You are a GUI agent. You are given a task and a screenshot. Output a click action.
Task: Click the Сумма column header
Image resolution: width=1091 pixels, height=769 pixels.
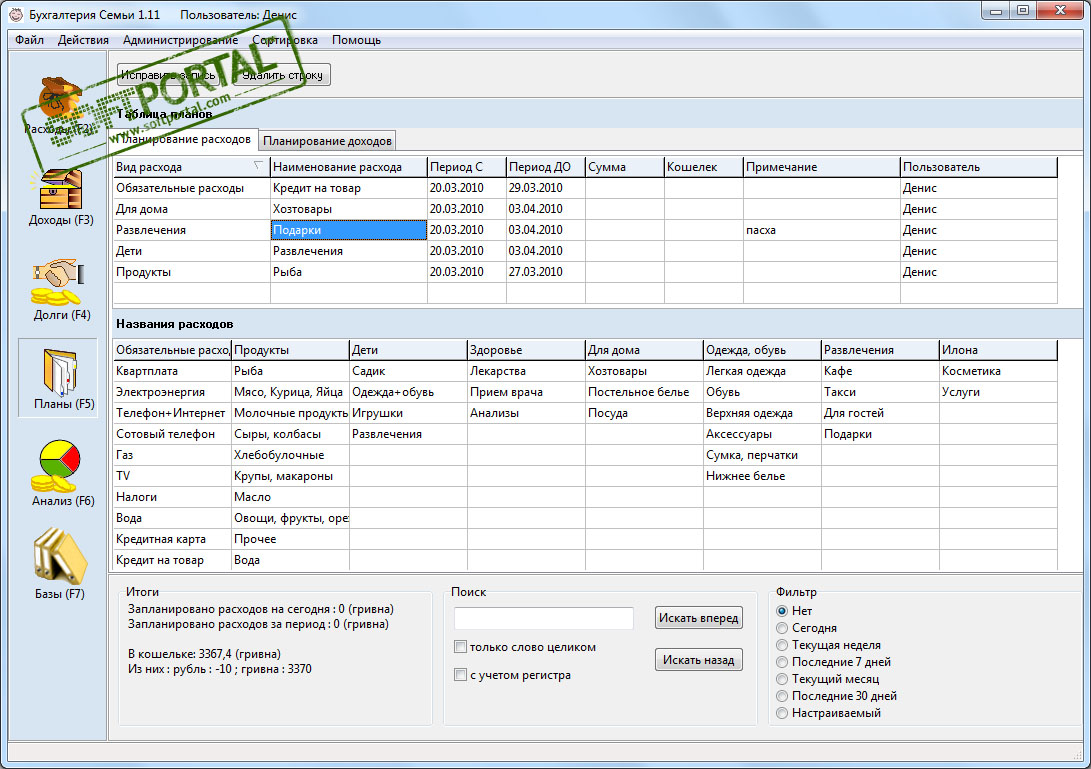pos(625,167)
